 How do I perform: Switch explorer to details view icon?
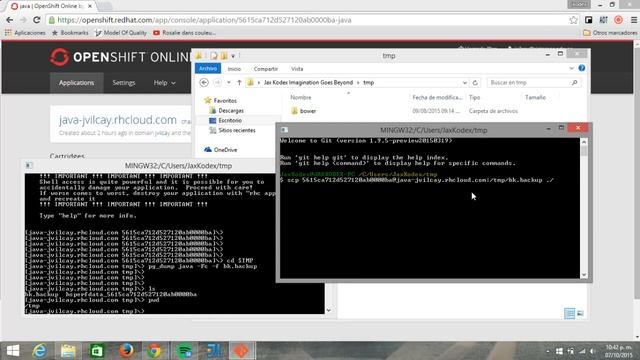pyautogui.click(x=569, y=313)
